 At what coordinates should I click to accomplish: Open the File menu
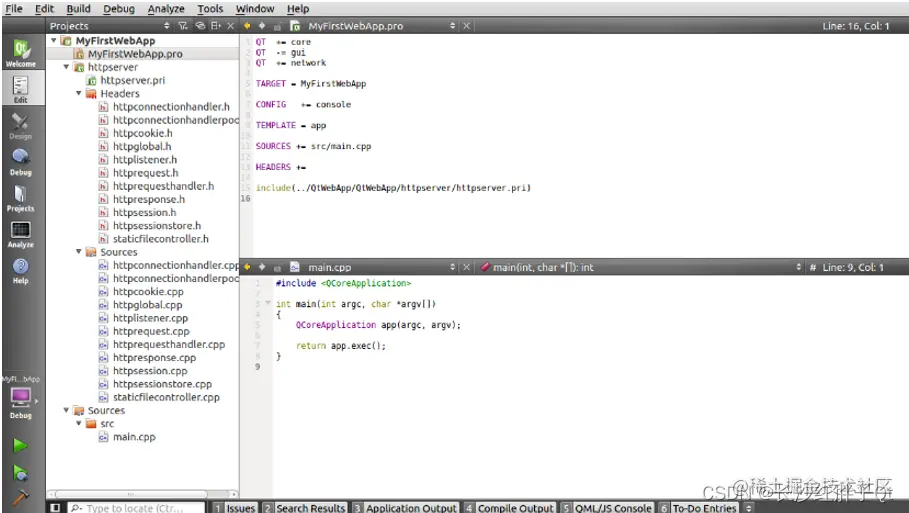point(14,9)
